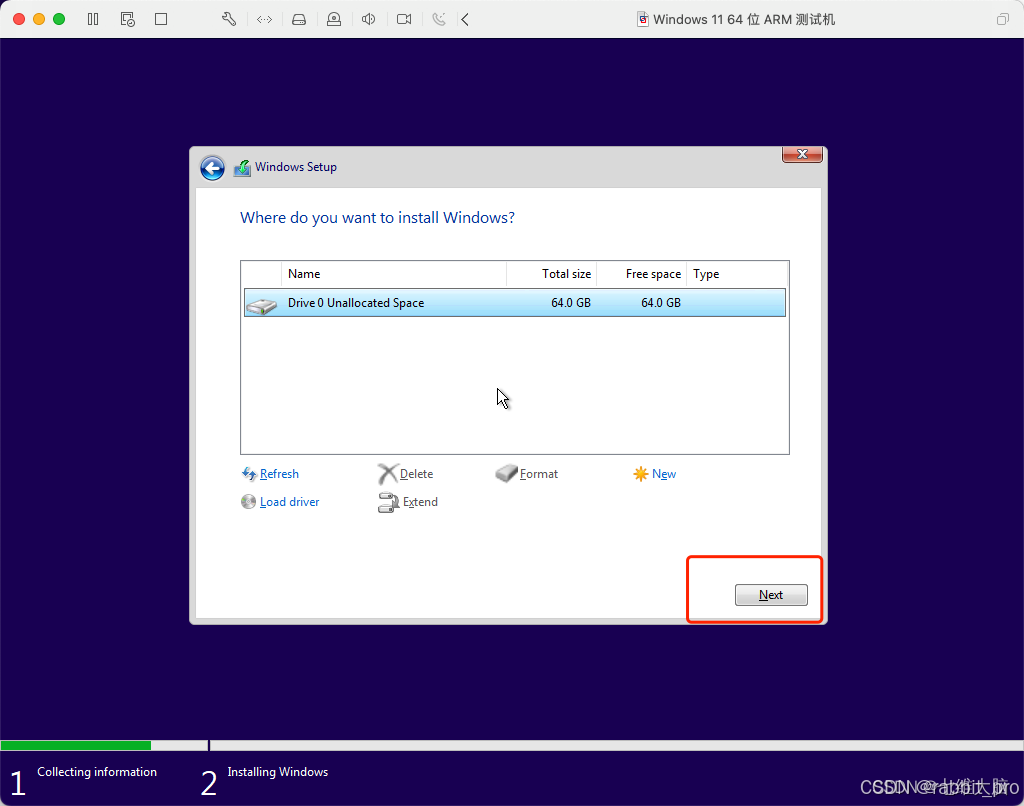
Task: Click the CD/DVD drive toolbar icon
Action: pos(334,20)
